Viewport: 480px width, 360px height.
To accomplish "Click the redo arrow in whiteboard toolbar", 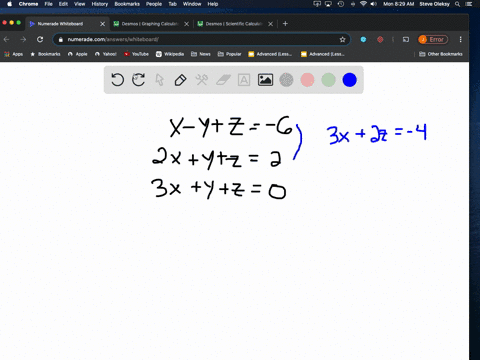I will 138,80.
